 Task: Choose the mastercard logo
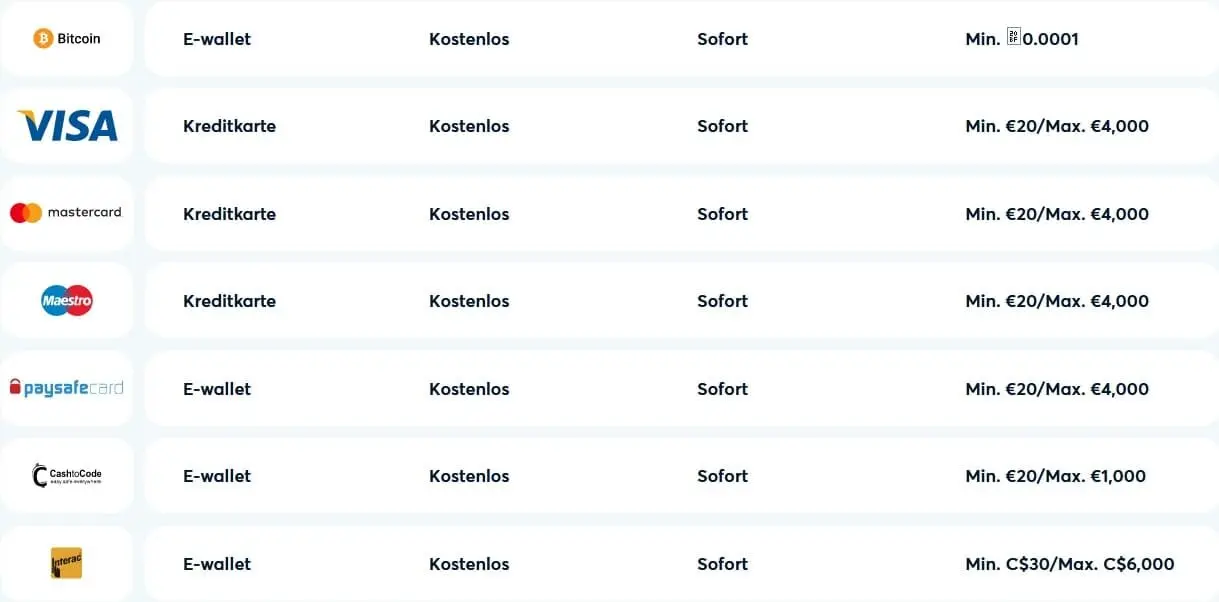(x=66, y=213)
